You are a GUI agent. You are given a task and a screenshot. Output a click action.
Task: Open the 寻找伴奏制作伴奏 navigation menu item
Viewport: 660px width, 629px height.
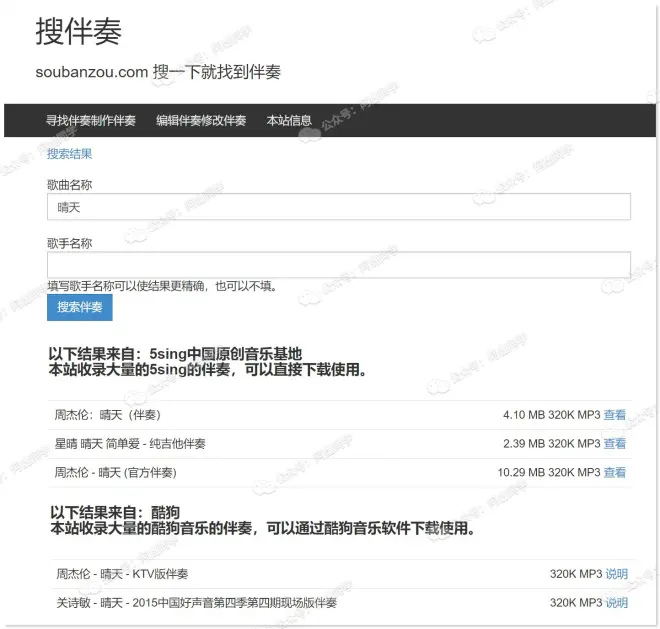(90, 120)
